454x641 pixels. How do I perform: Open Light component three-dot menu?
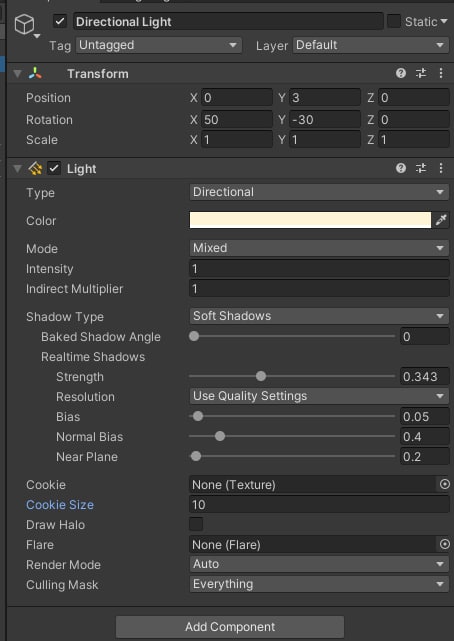[441, 168]
